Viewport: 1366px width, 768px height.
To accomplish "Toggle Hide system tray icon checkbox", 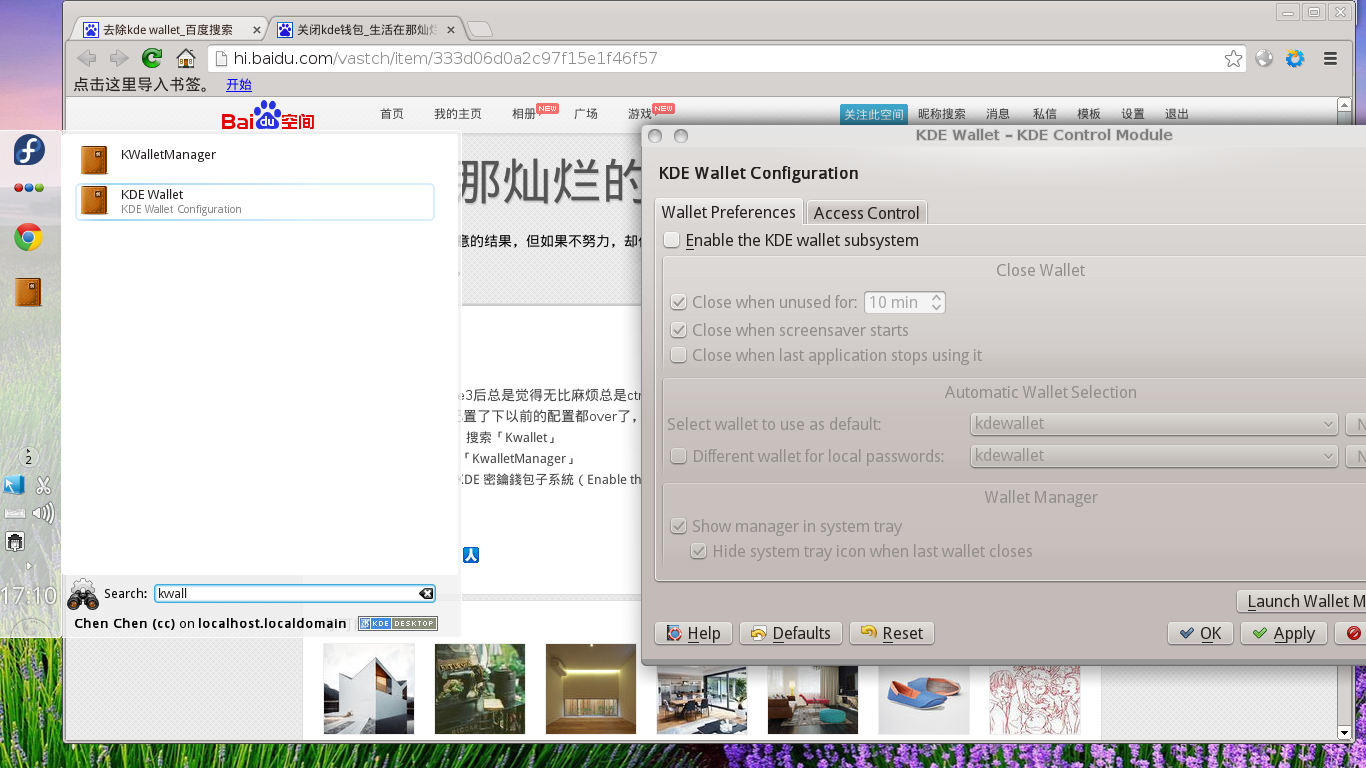I will tap(698, 551).
